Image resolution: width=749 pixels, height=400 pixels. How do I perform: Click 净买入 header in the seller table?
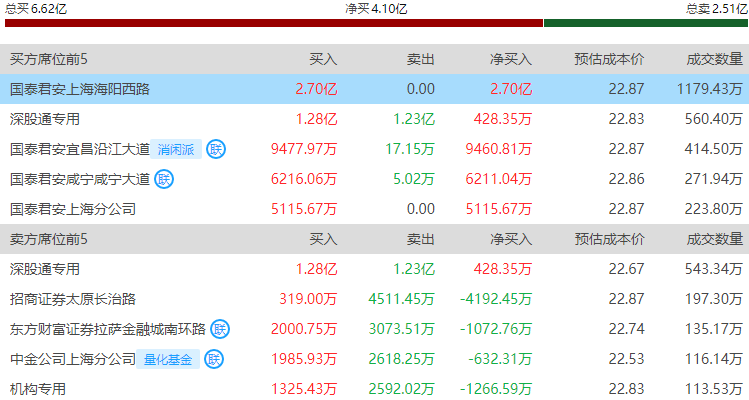(511, 239)
